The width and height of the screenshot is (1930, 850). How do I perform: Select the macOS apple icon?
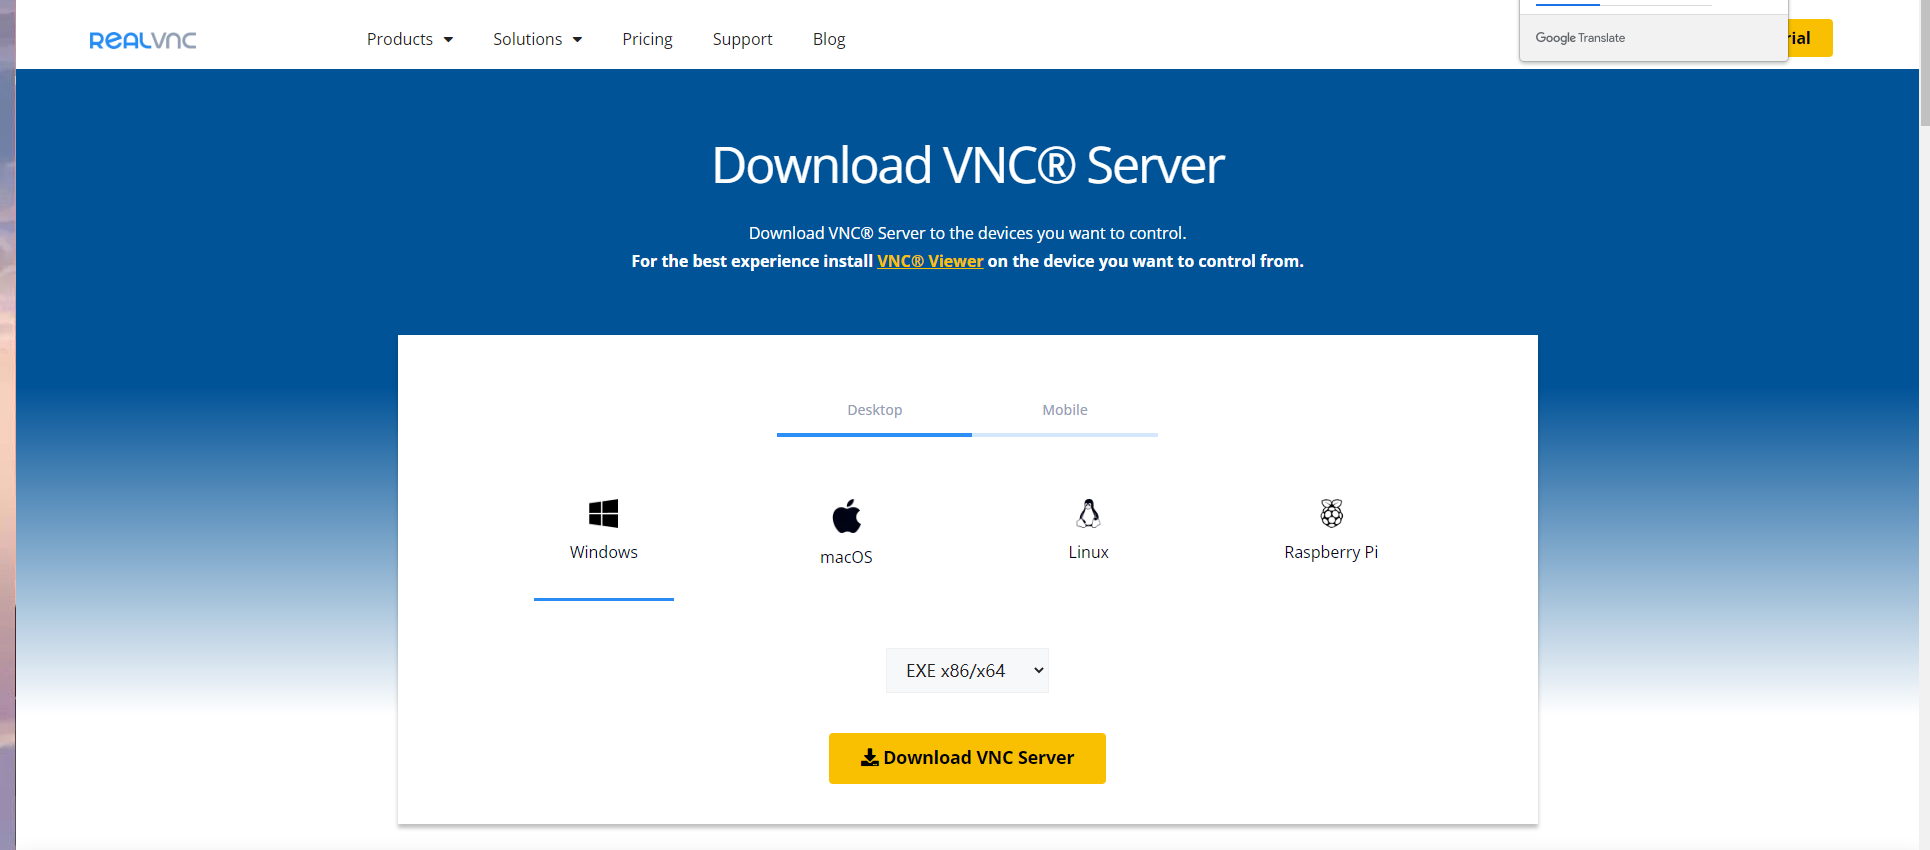tap(846, 516)
